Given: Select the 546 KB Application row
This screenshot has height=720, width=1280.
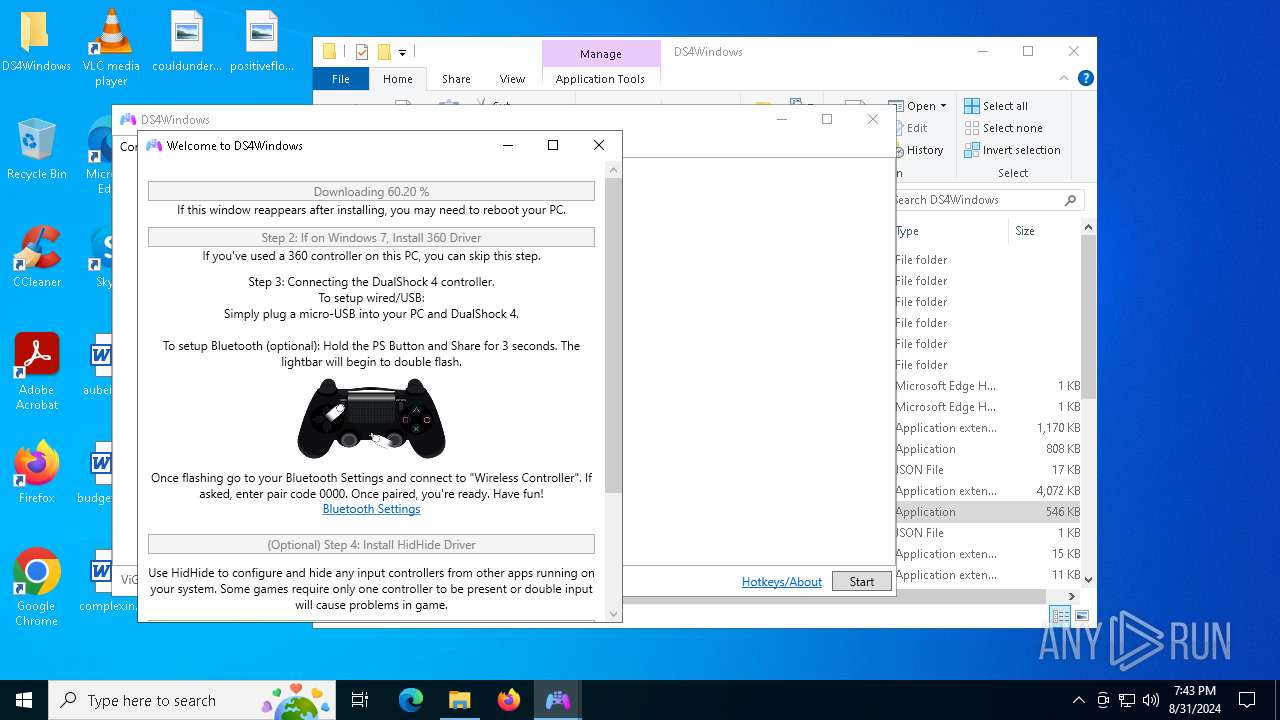Looking at the screenshot, I should [987, 512].
